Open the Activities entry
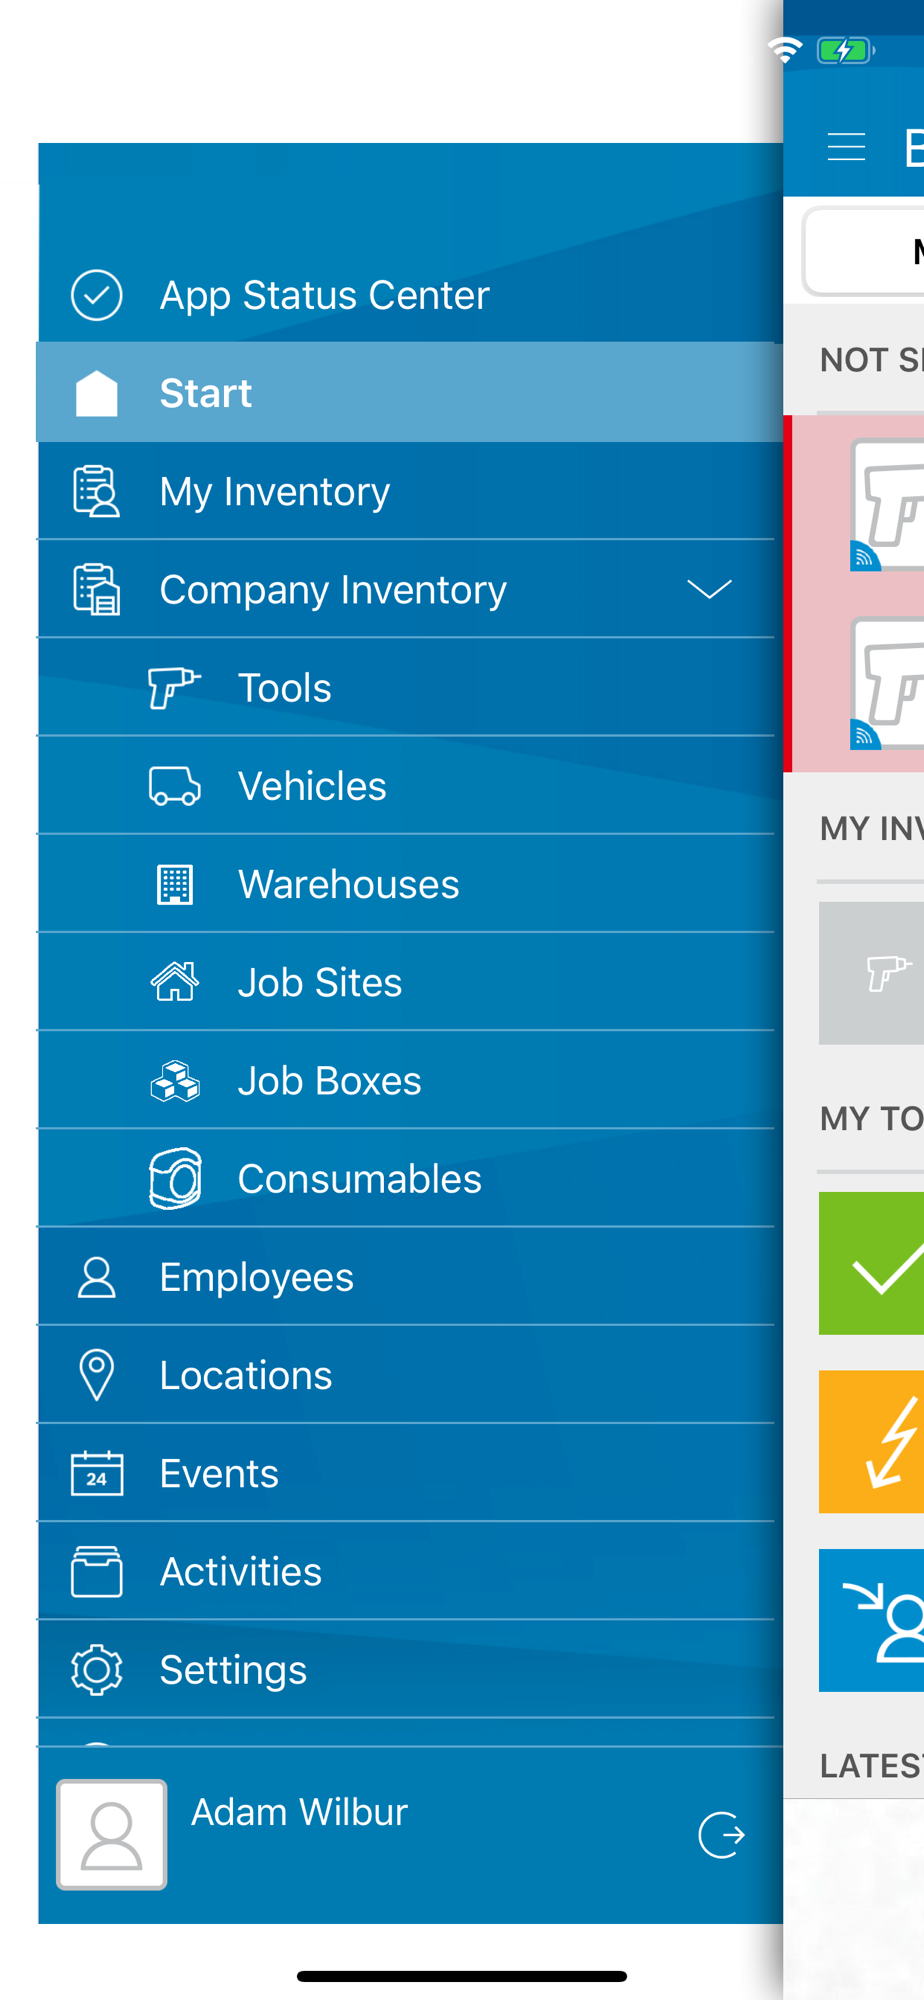The image size is (924, 2000). (x=406, y=1572)
